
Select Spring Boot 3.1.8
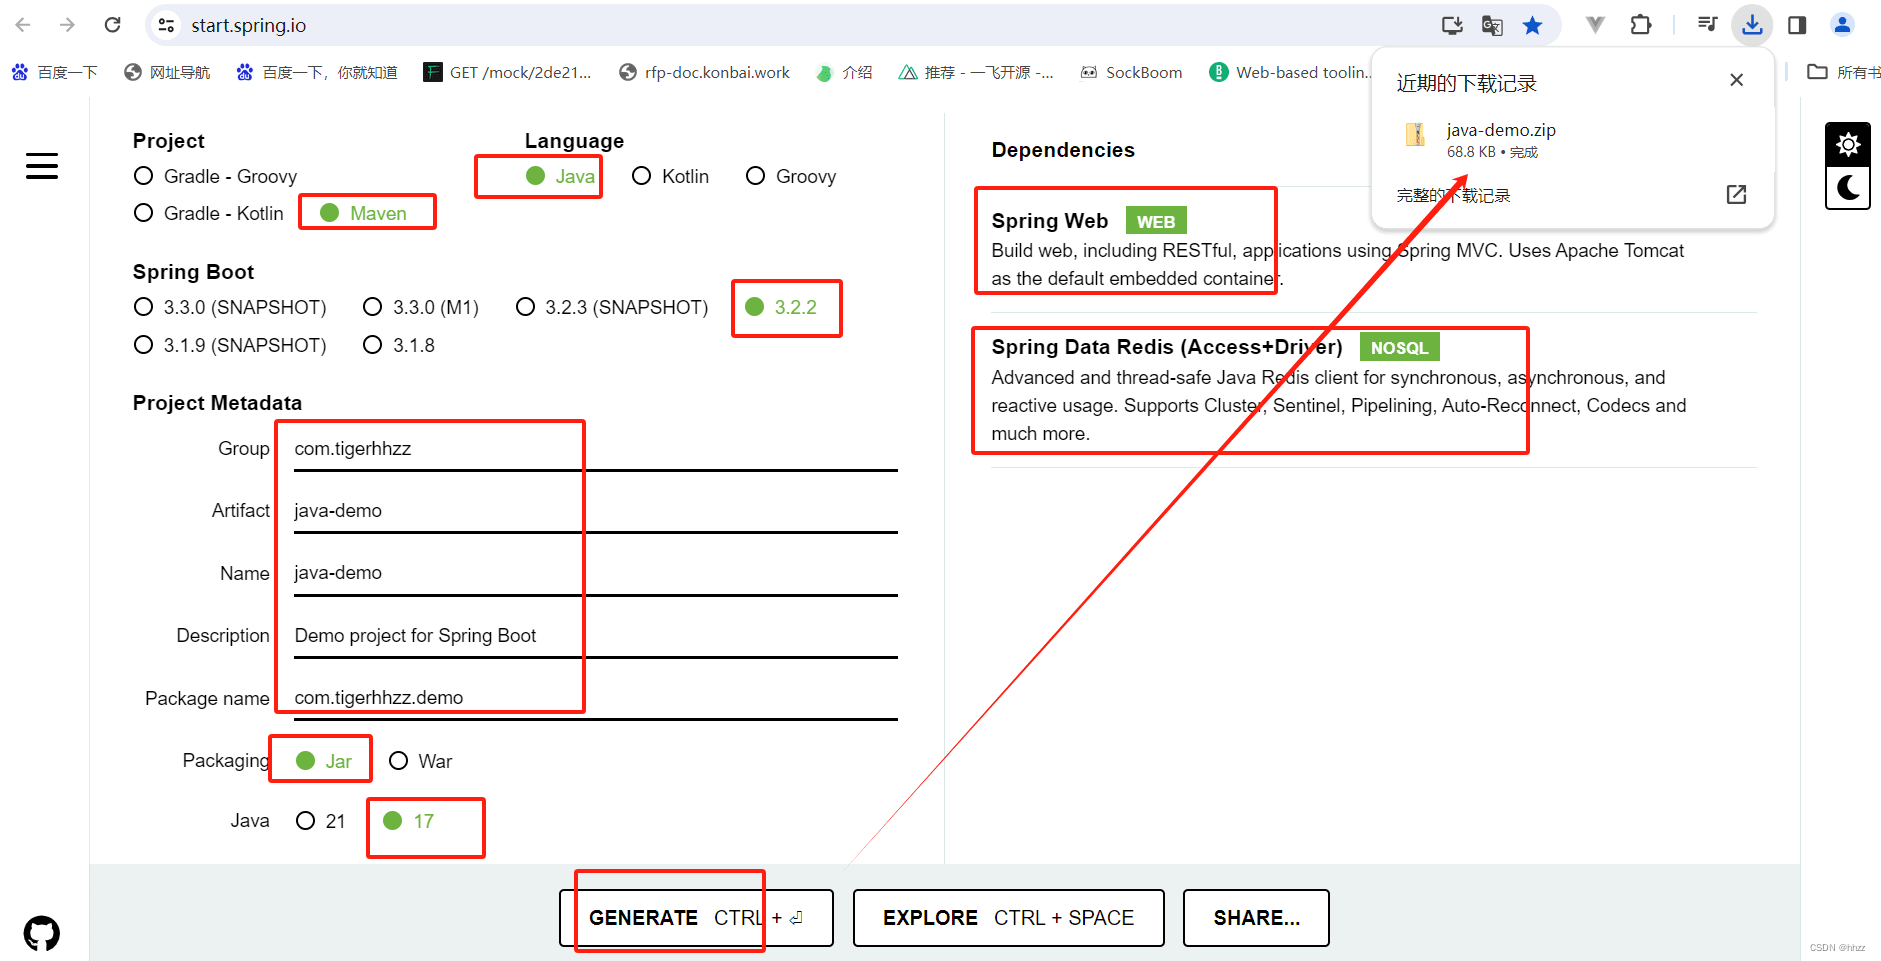coord(399,345)
